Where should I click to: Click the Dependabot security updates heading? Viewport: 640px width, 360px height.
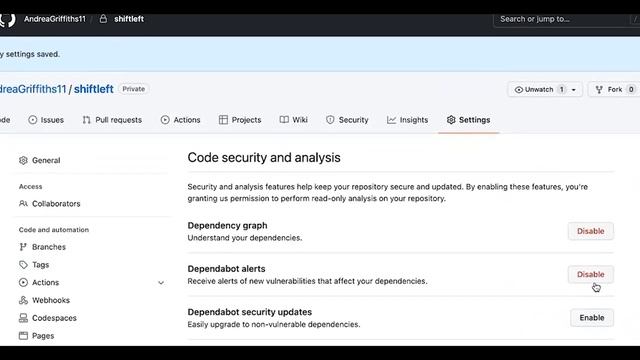(249, 312)
